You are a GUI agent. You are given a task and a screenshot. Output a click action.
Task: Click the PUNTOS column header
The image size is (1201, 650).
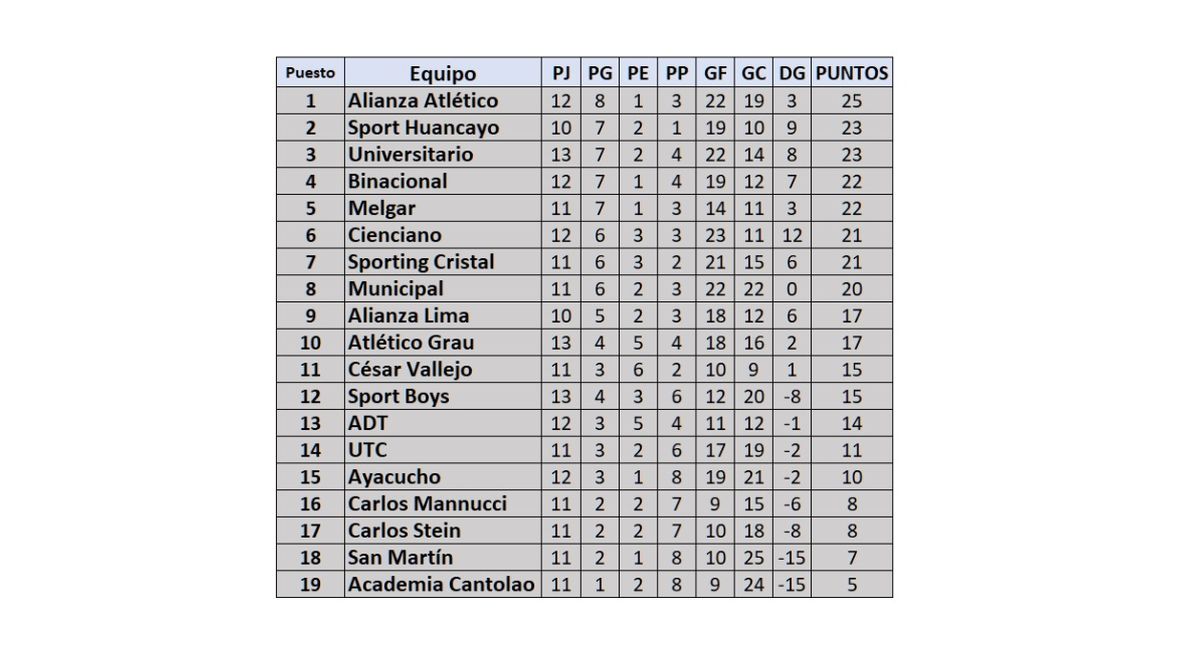tap(851, 73)
